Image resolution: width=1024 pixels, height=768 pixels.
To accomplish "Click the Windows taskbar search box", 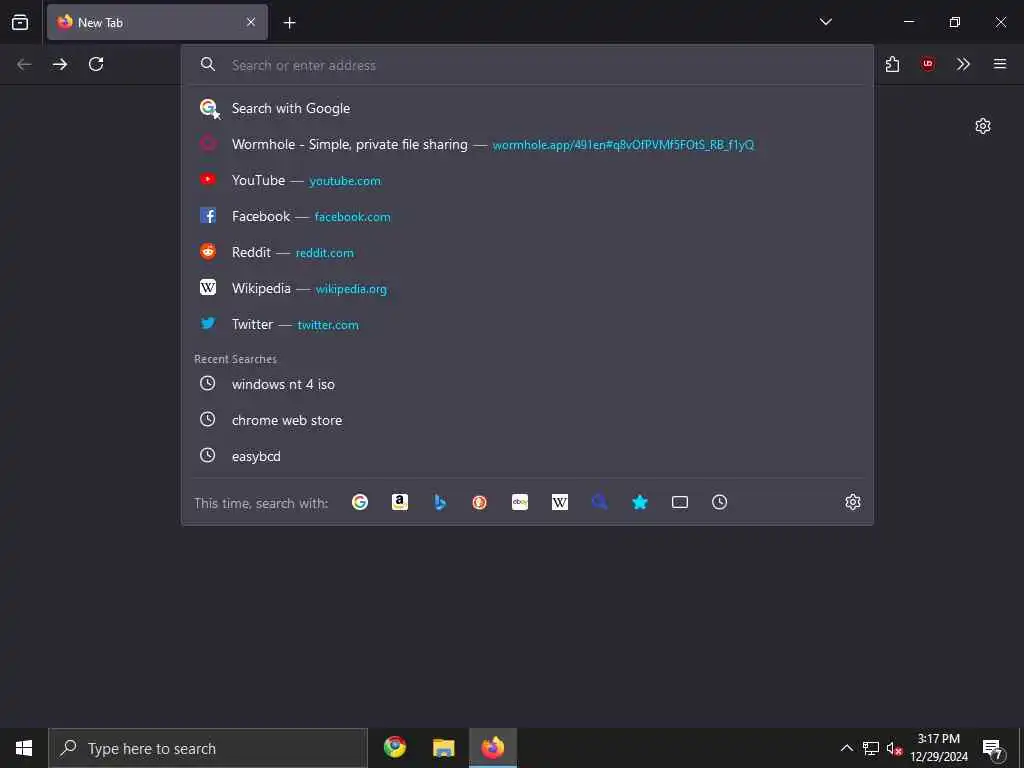I will [208, 748].
